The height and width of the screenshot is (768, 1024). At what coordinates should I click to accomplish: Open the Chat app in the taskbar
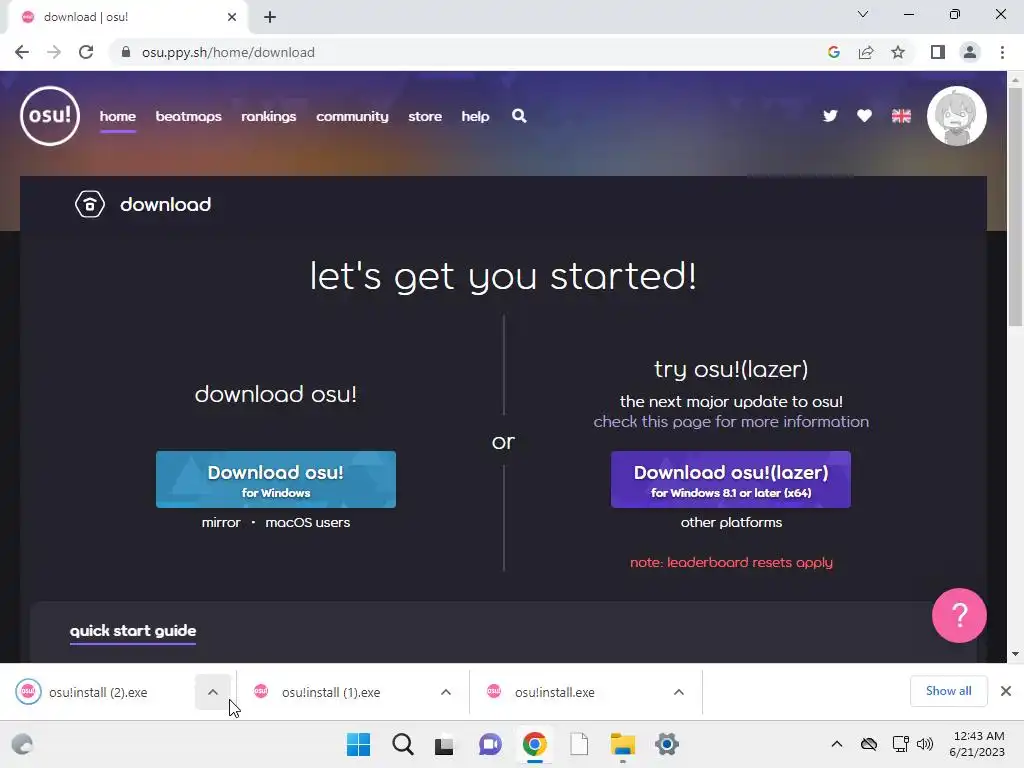tap(490, 744)
